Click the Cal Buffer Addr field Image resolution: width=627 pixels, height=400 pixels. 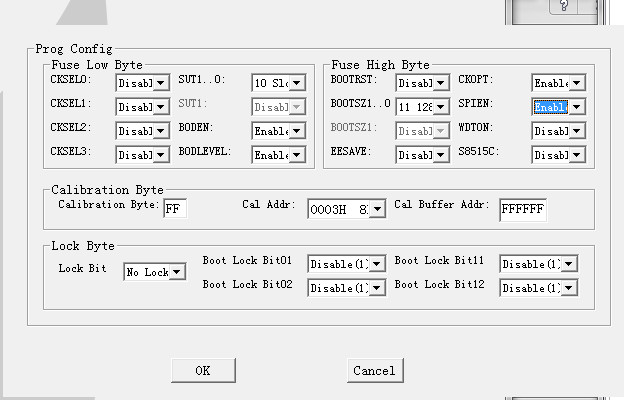(x=523, y=209)
